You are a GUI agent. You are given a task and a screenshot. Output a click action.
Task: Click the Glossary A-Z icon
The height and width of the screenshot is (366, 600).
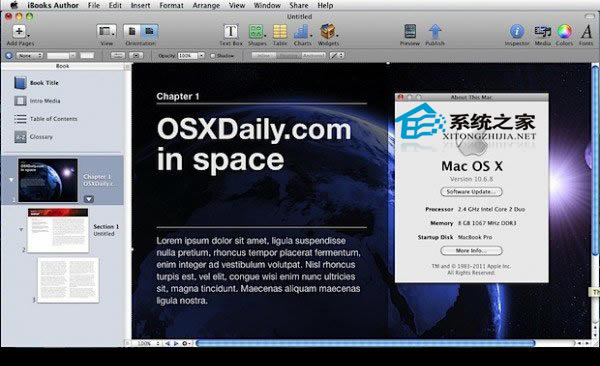(20, 137)
